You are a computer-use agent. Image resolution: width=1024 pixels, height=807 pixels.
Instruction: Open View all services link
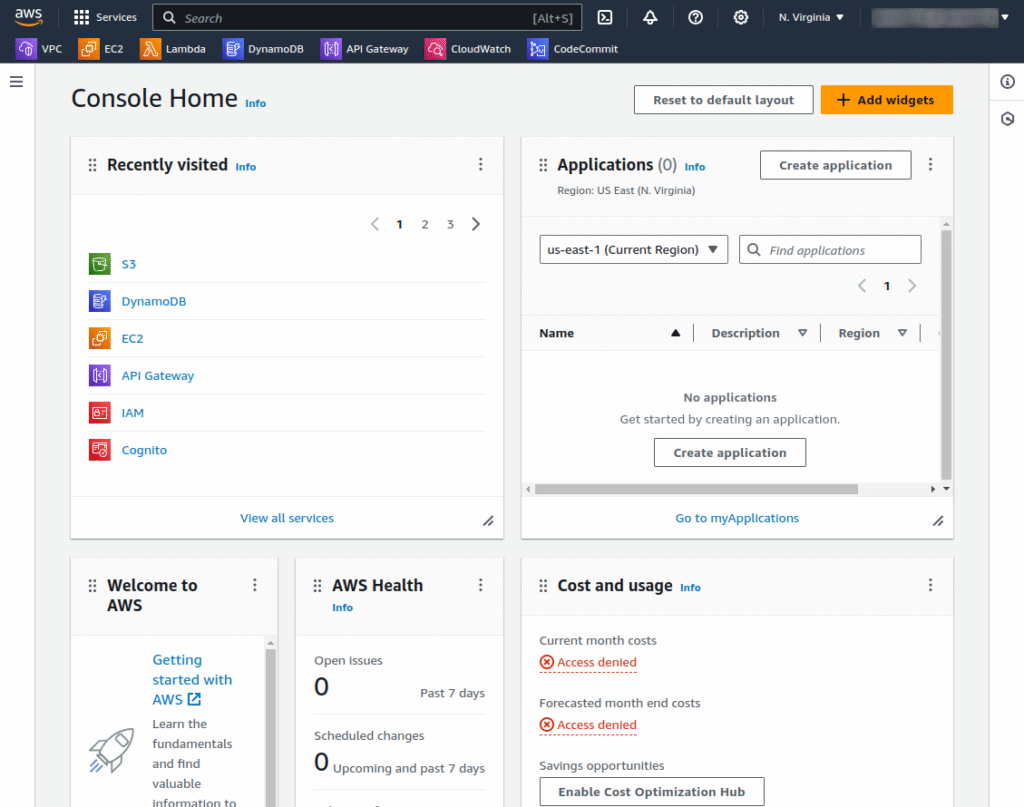287,518
